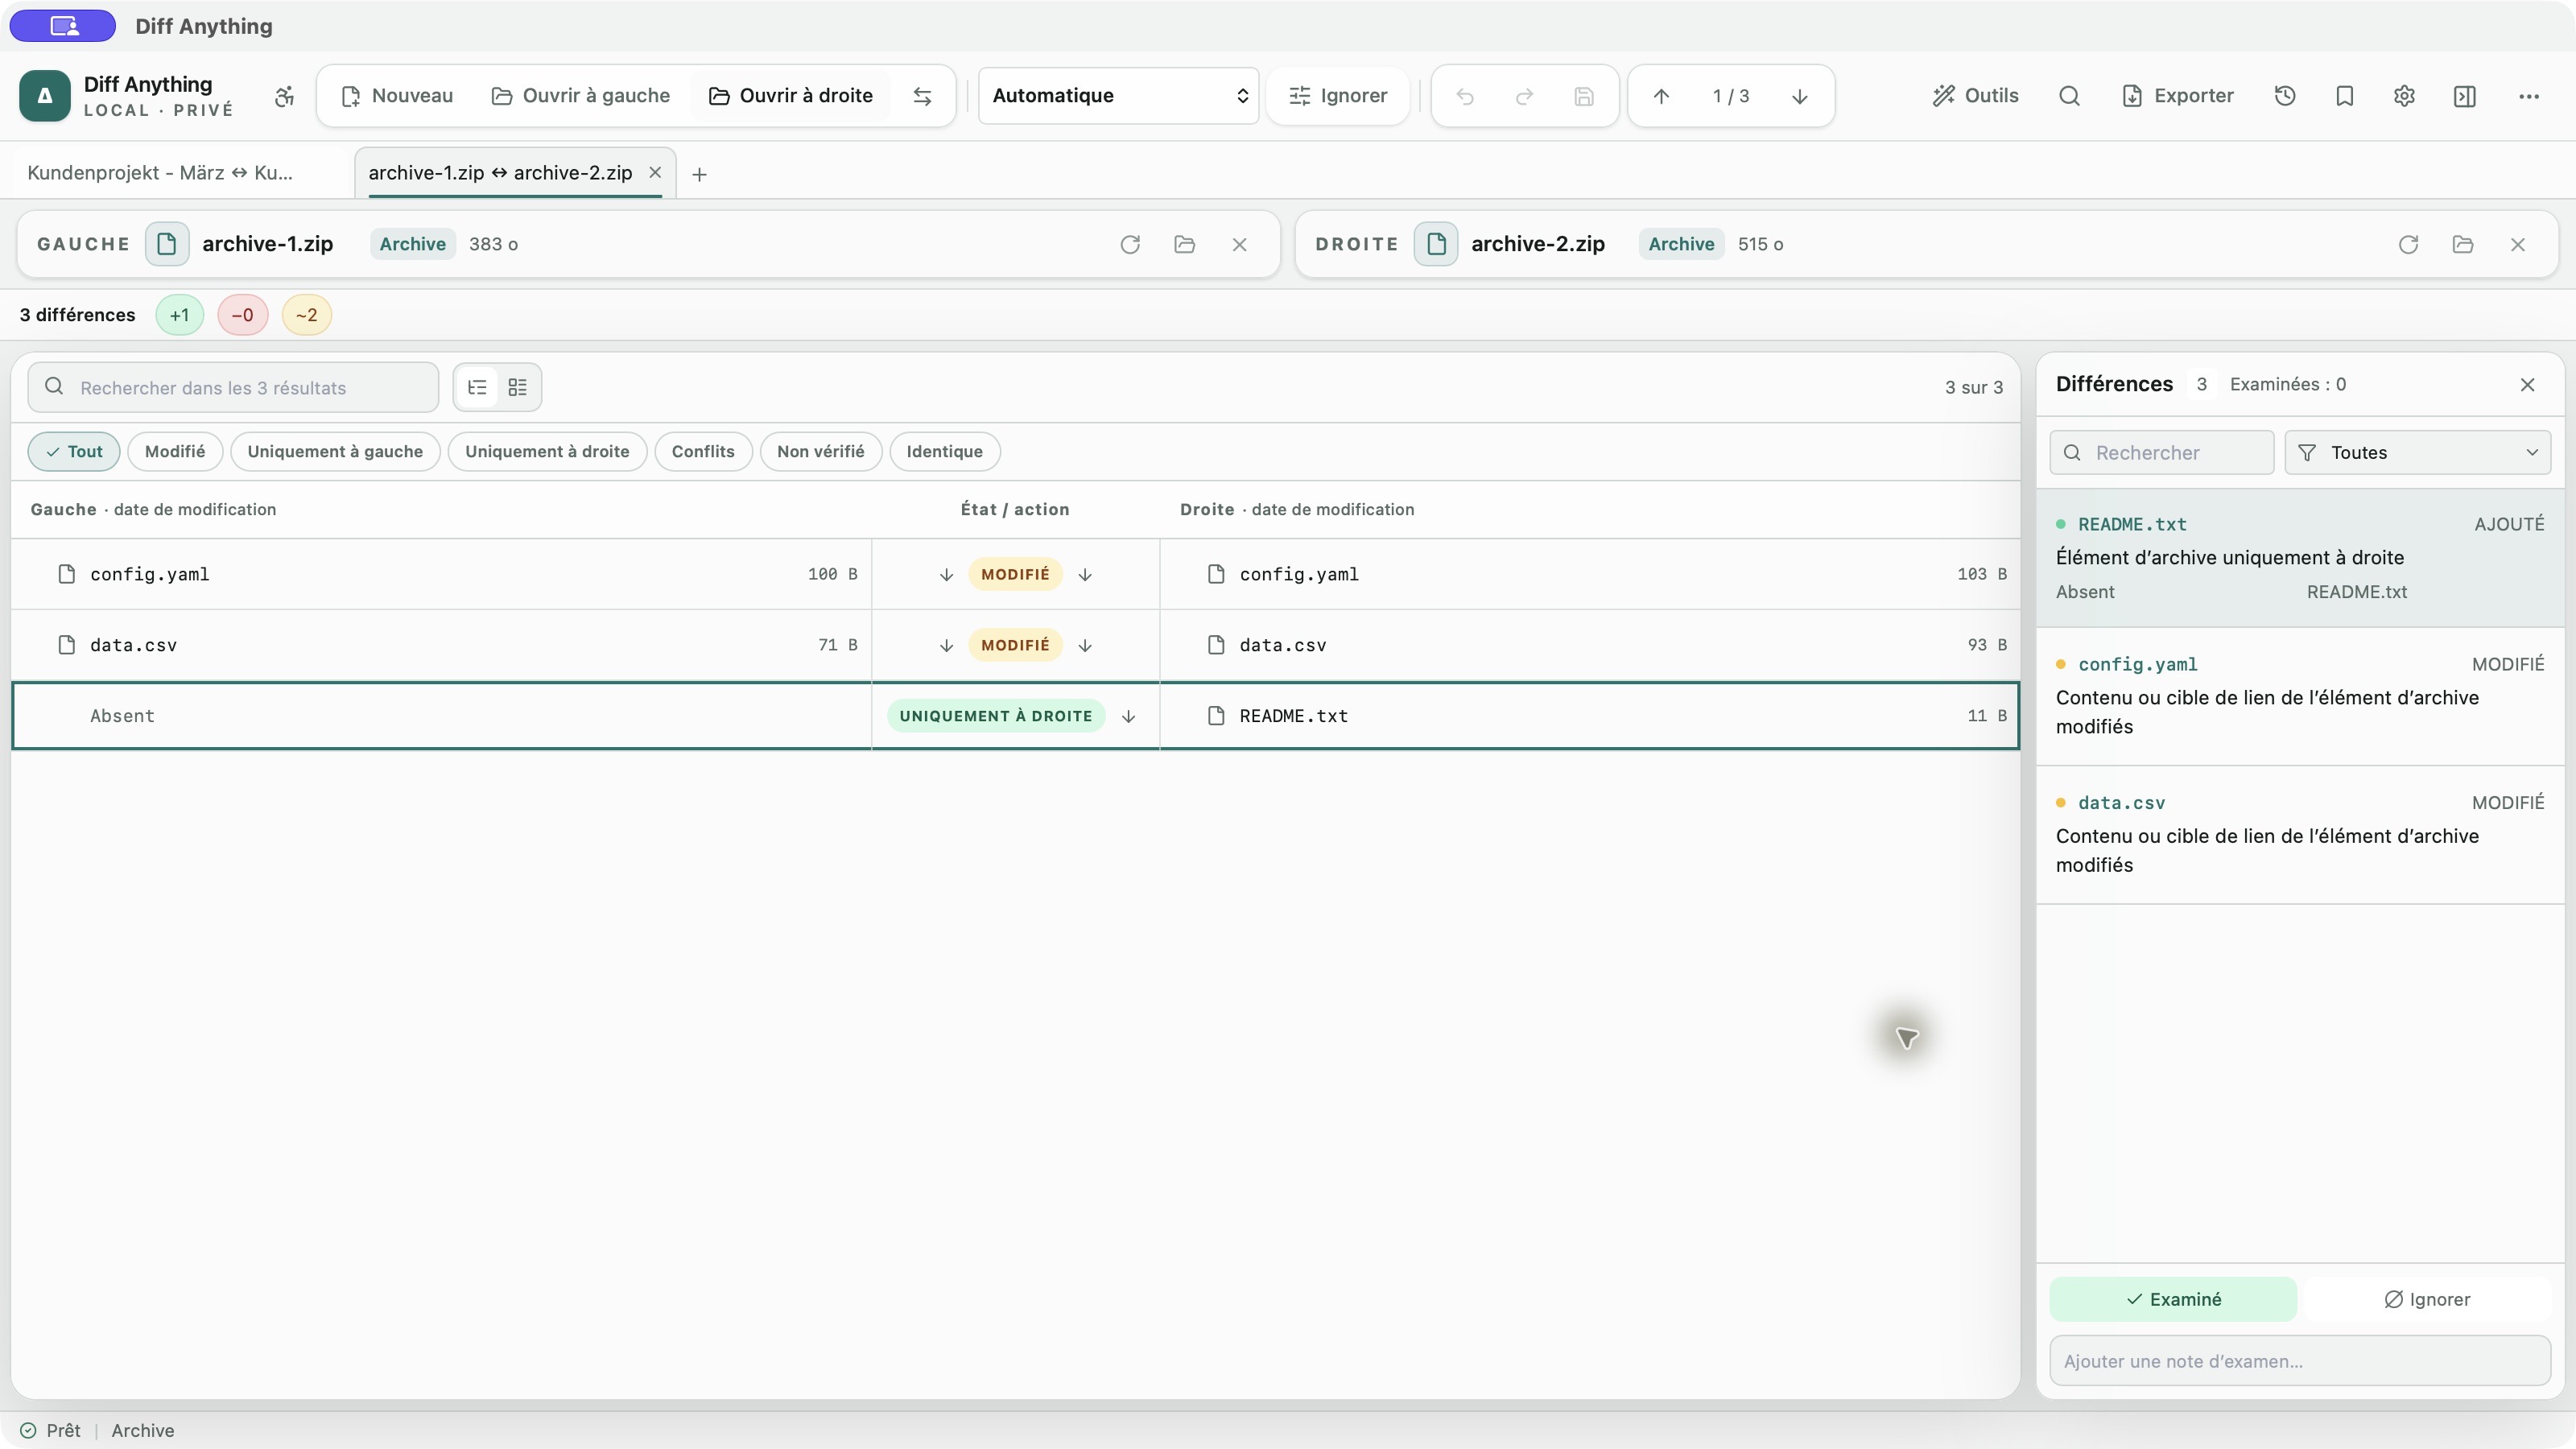
Task: Click the swap left and right sides icon
Action: (x=922, y=96)
